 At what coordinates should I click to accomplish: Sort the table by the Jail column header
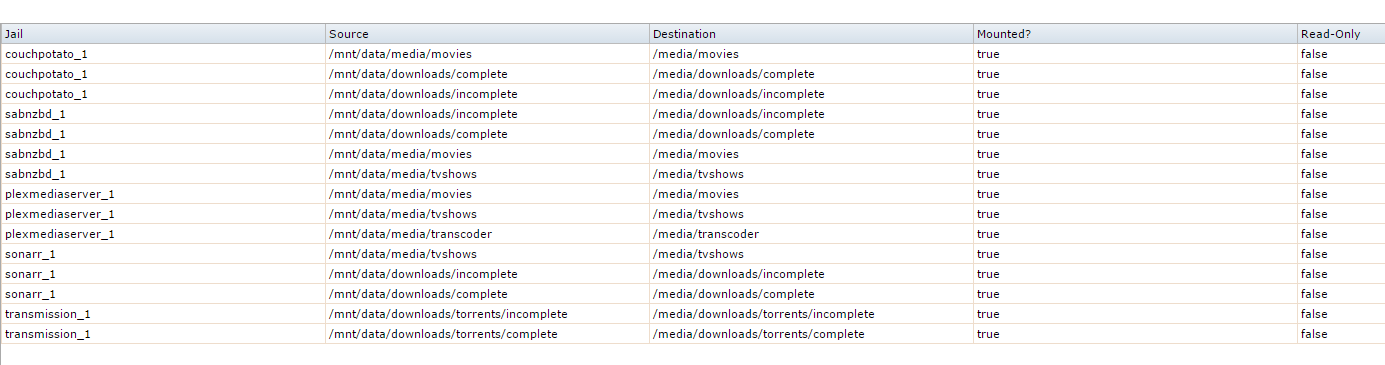coord(163,34)
